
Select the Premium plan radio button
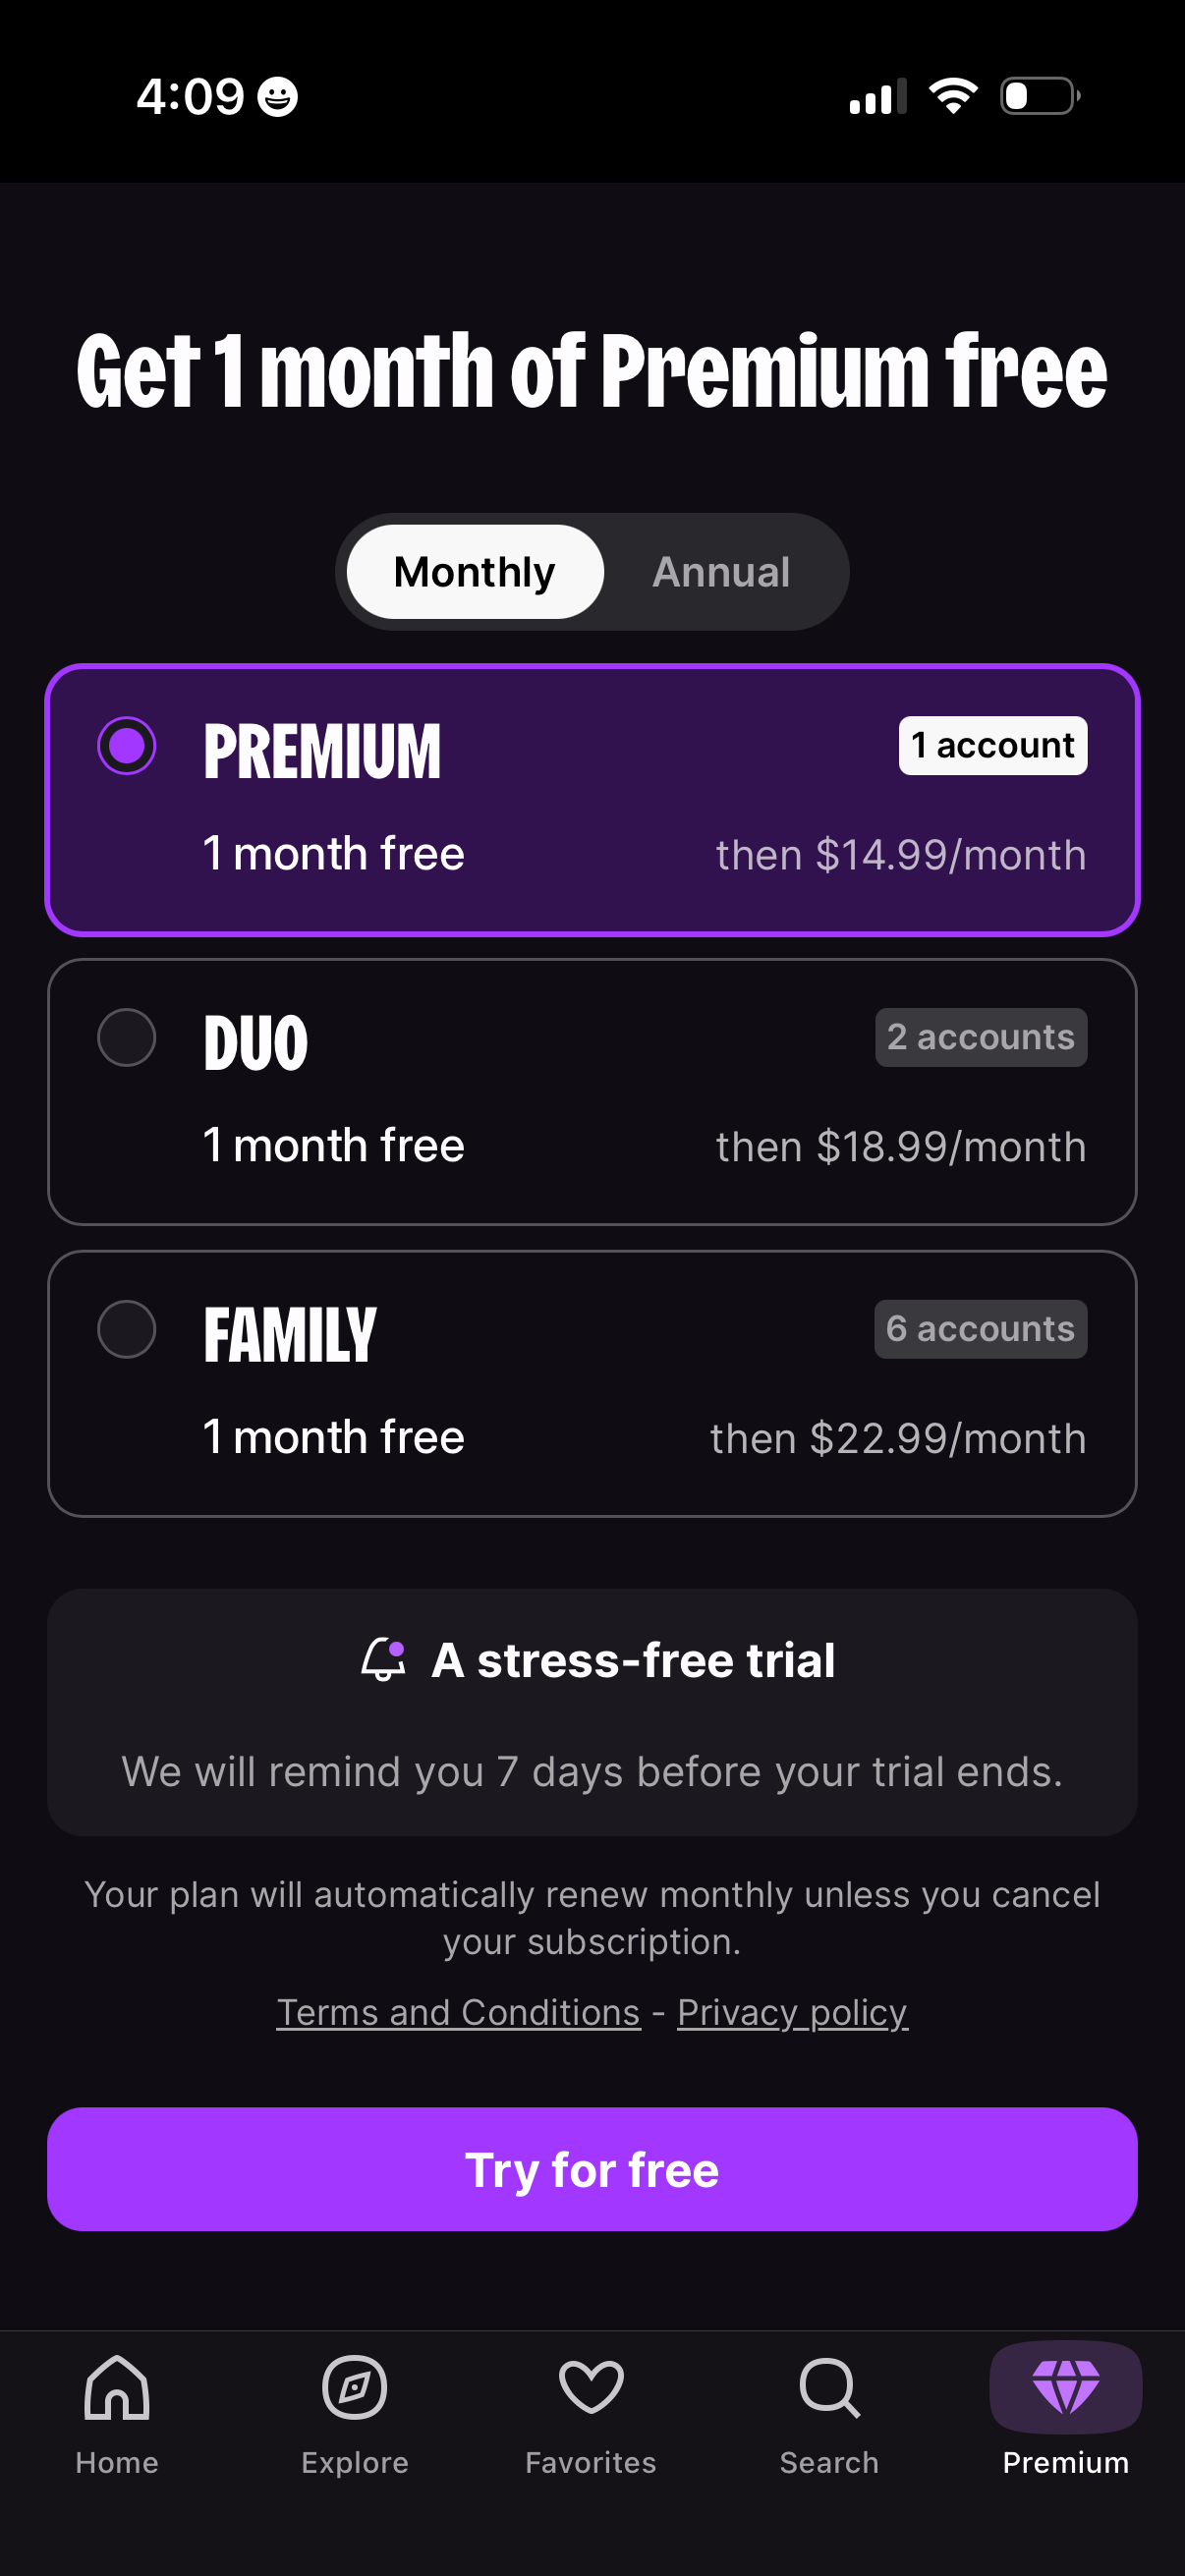click(x=127, y=746)
